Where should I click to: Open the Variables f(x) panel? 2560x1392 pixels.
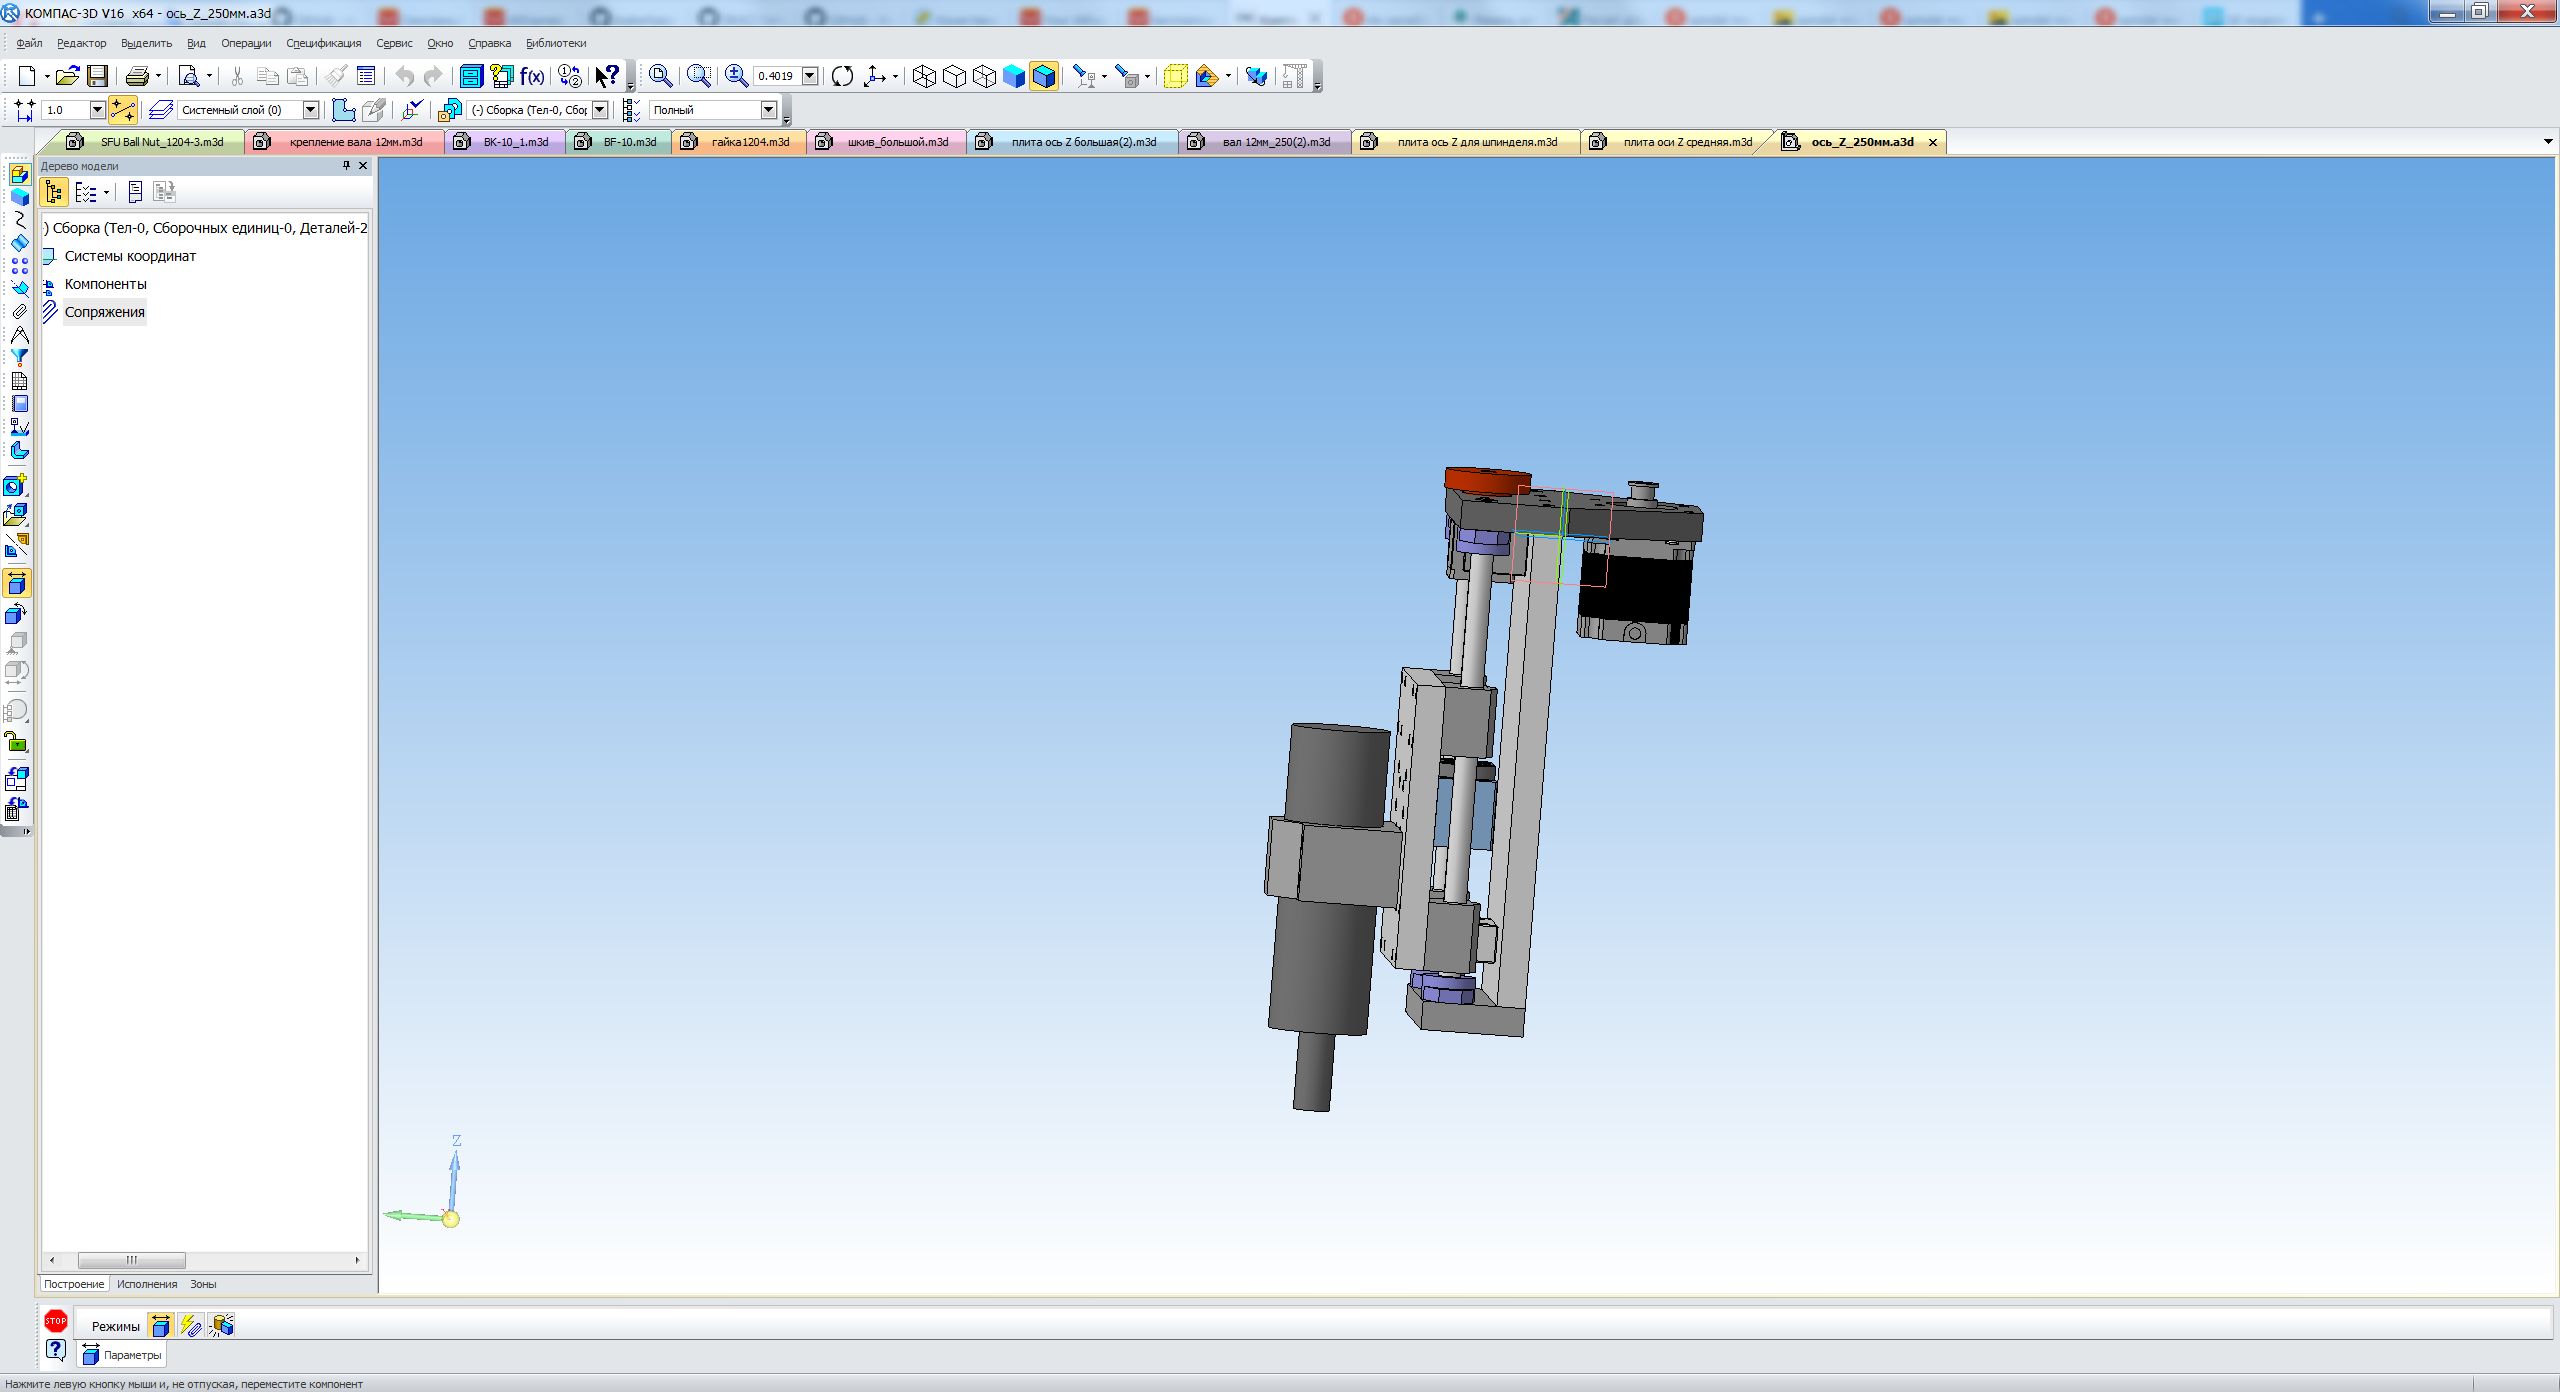[x=532, y=76]
